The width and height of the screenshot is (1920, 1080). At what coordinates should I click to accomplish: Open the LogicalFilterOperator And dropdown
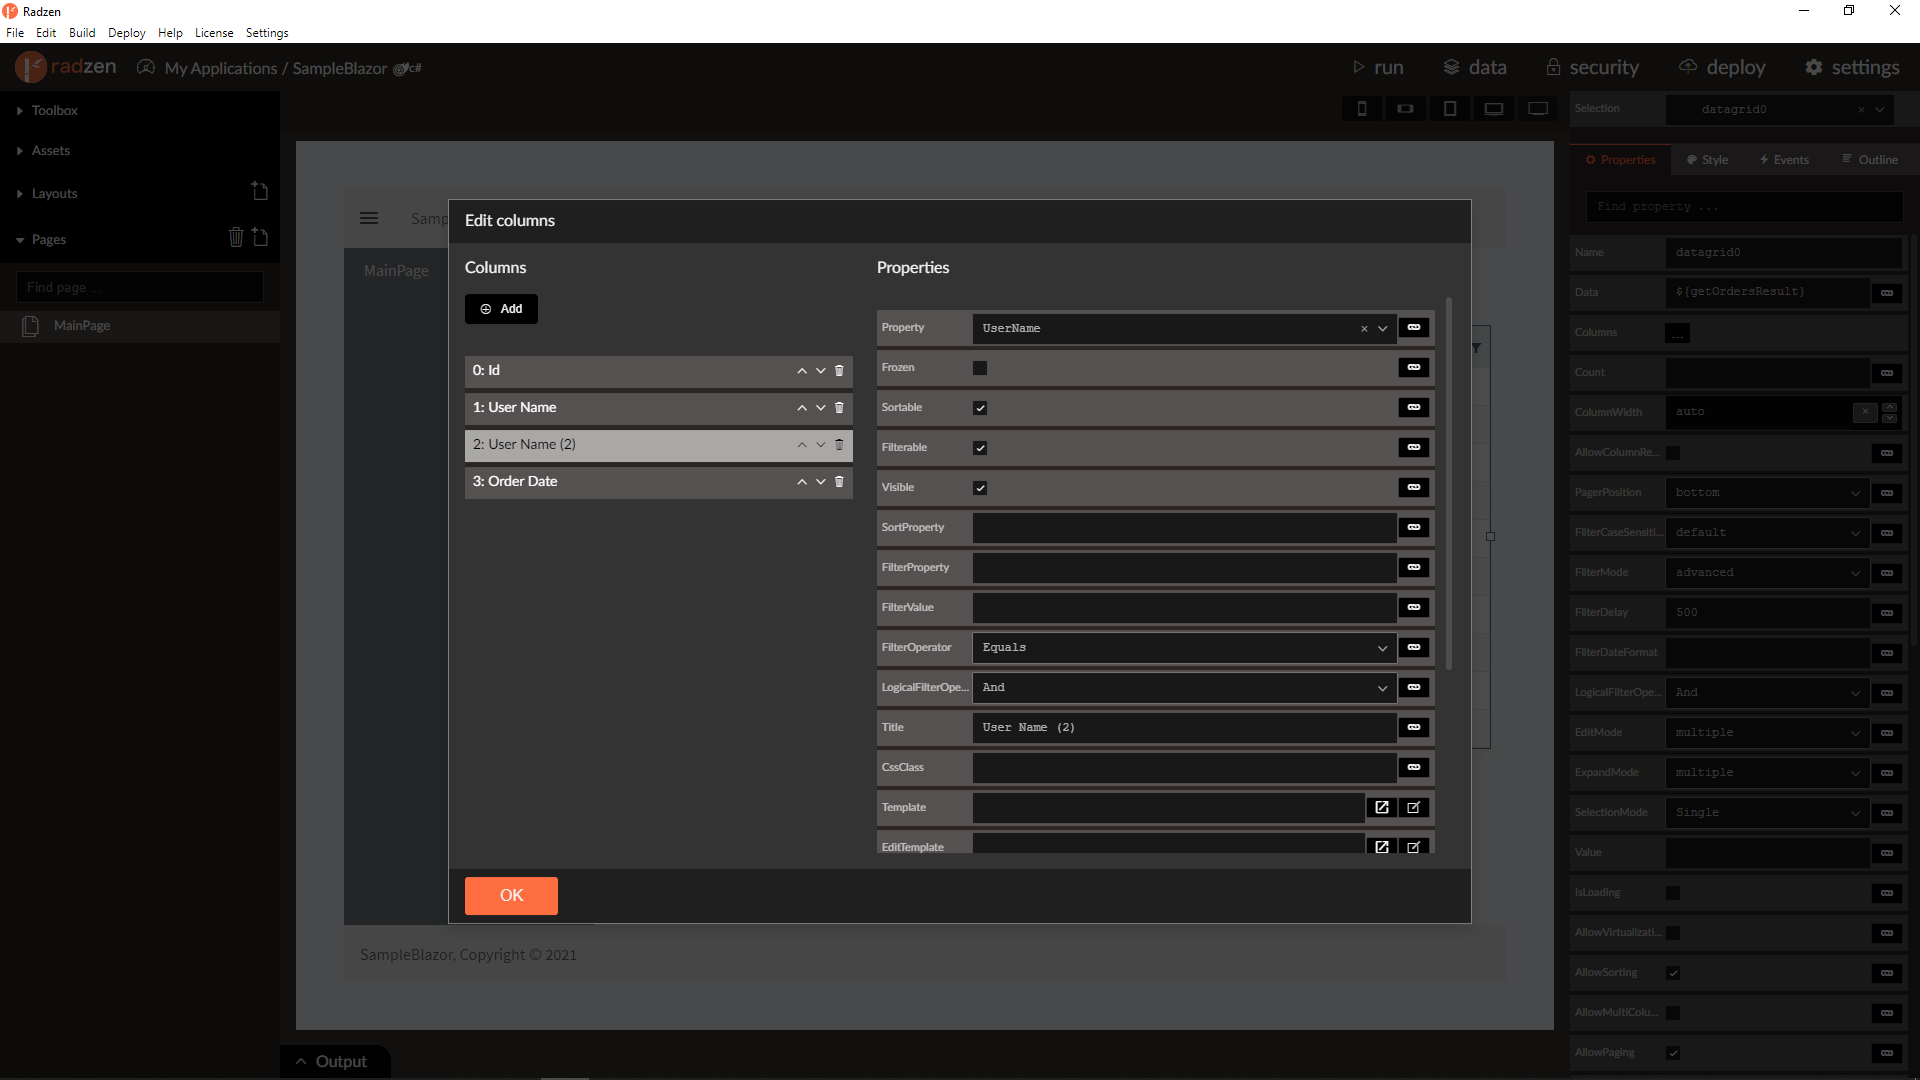[1184, 688]
